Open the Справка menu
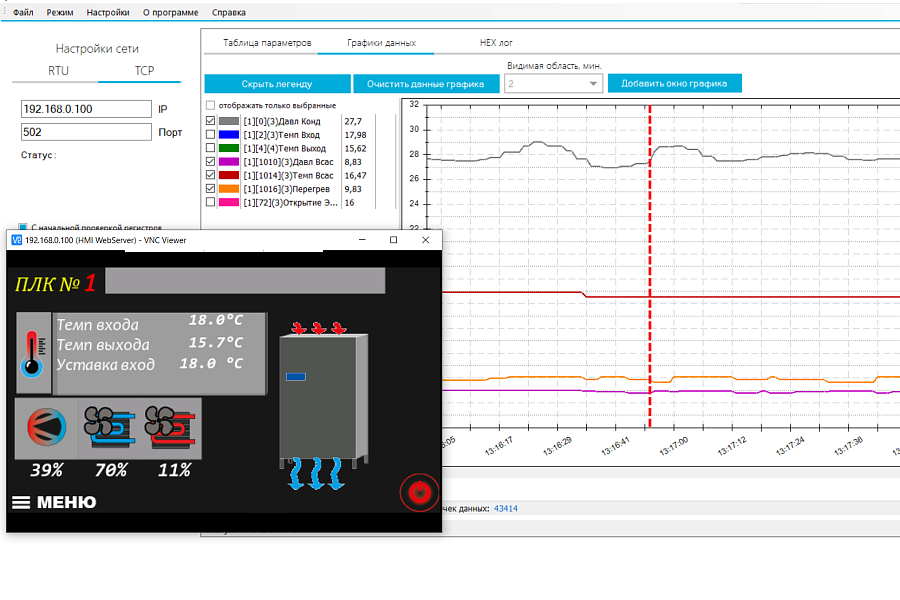 (x=228, y=12)
